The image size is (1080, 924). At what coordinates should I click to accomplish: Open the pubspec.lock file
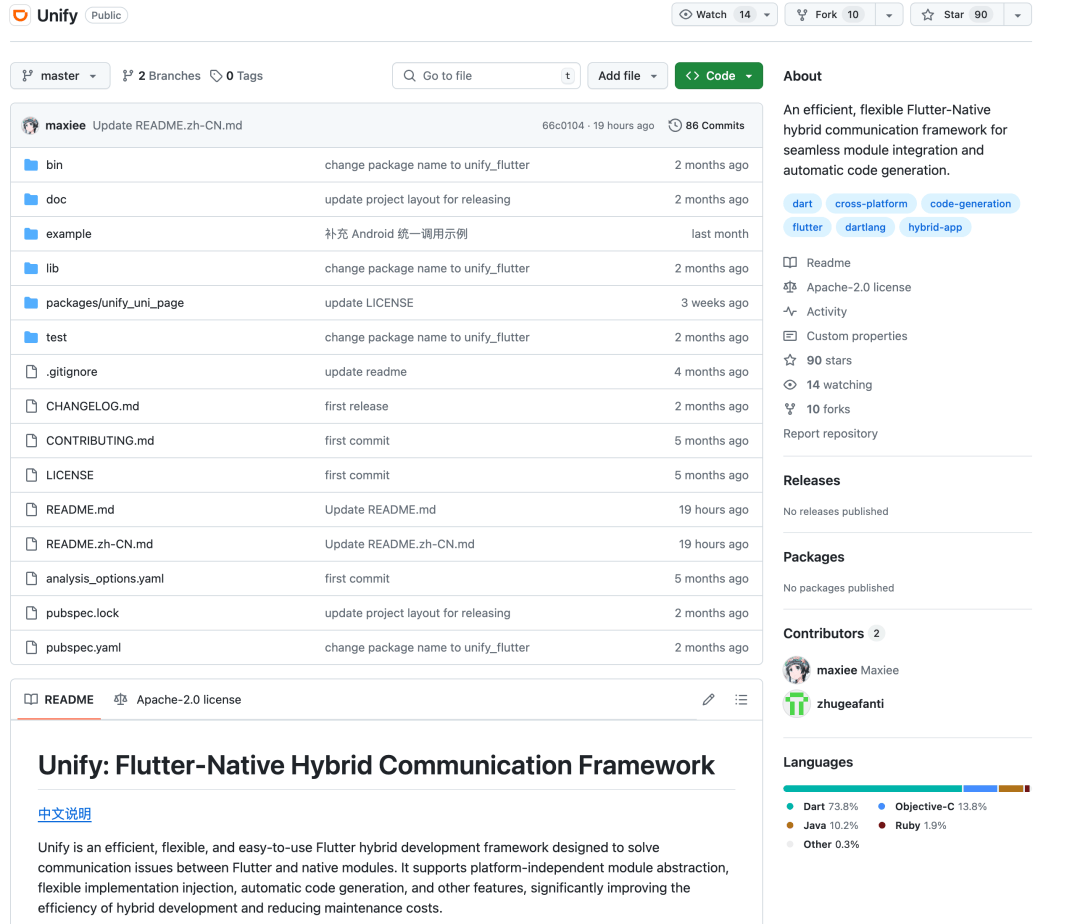[x=82, y=613]
